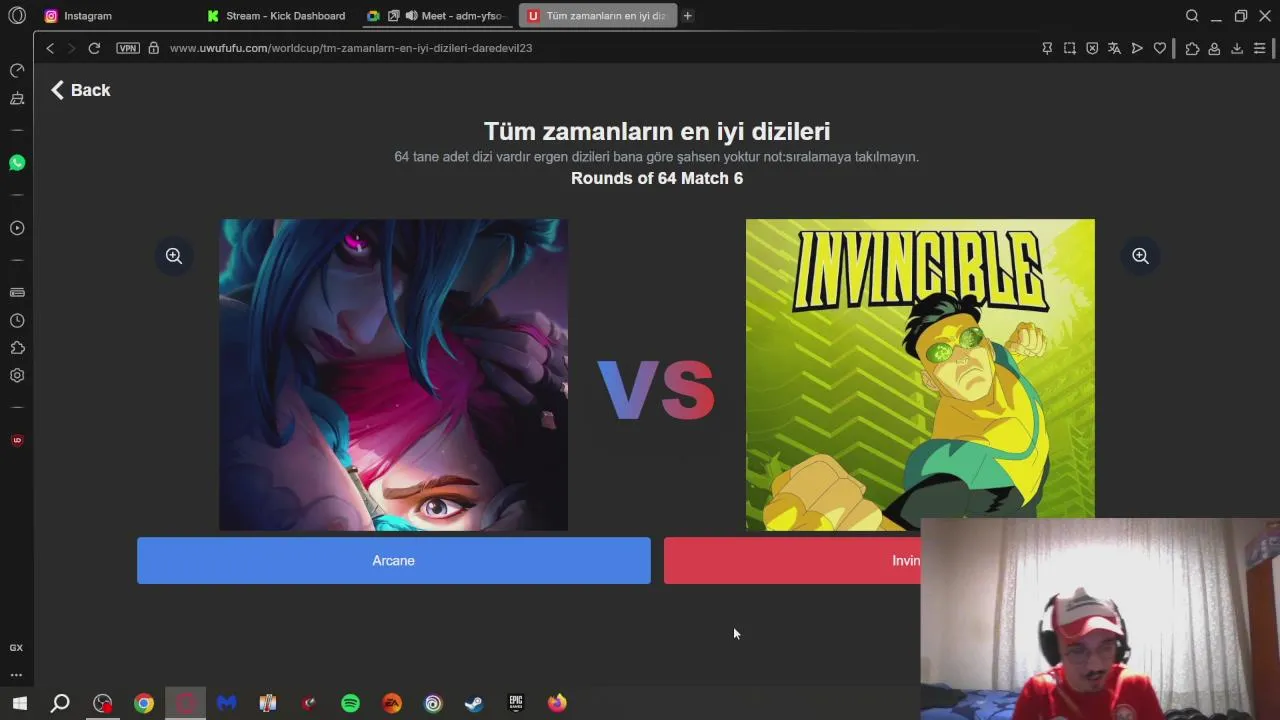The image size is (1280, 720).
Task: Open the player send arrow icon
Action: tap(1137, 48)
